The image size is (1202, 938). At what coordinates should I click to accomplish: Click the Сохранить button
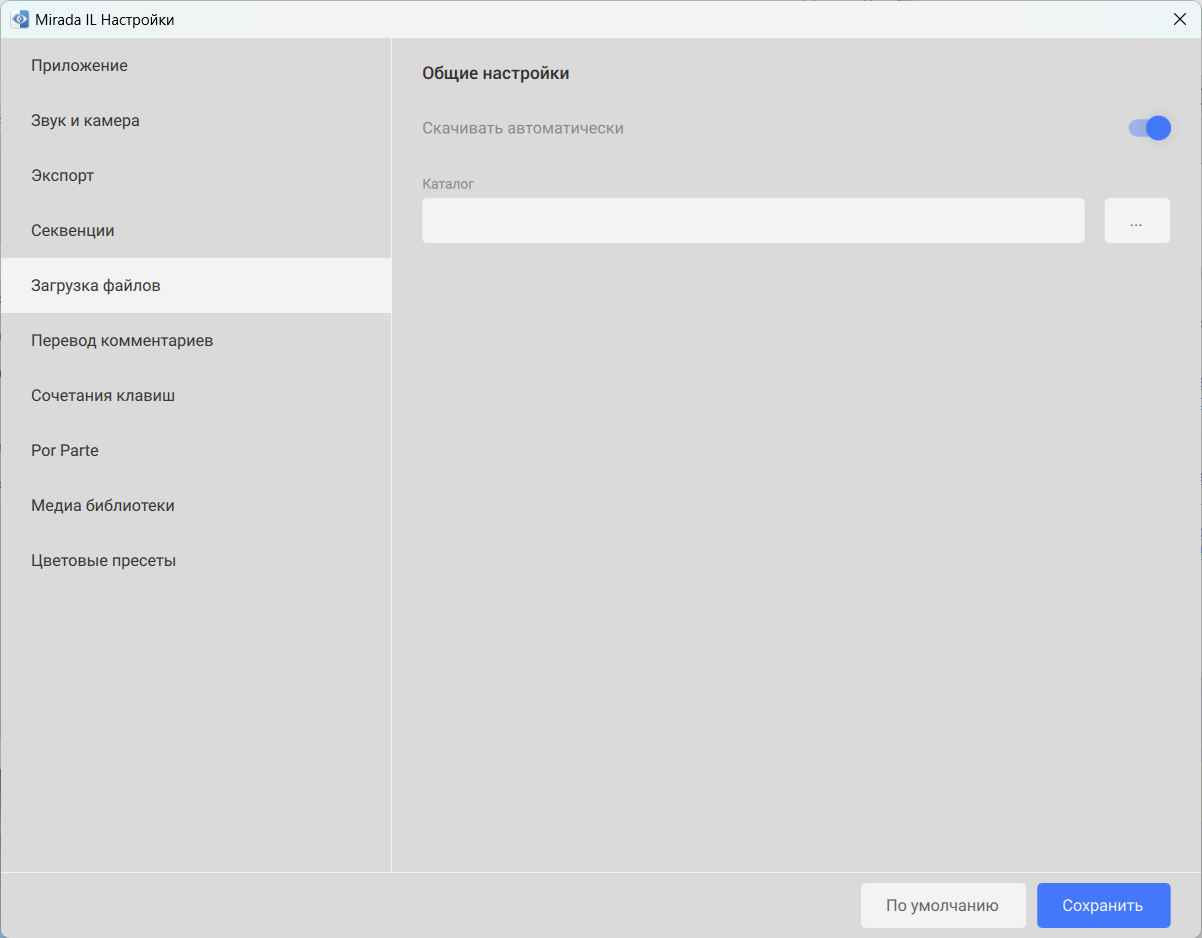coord(1103,905)
